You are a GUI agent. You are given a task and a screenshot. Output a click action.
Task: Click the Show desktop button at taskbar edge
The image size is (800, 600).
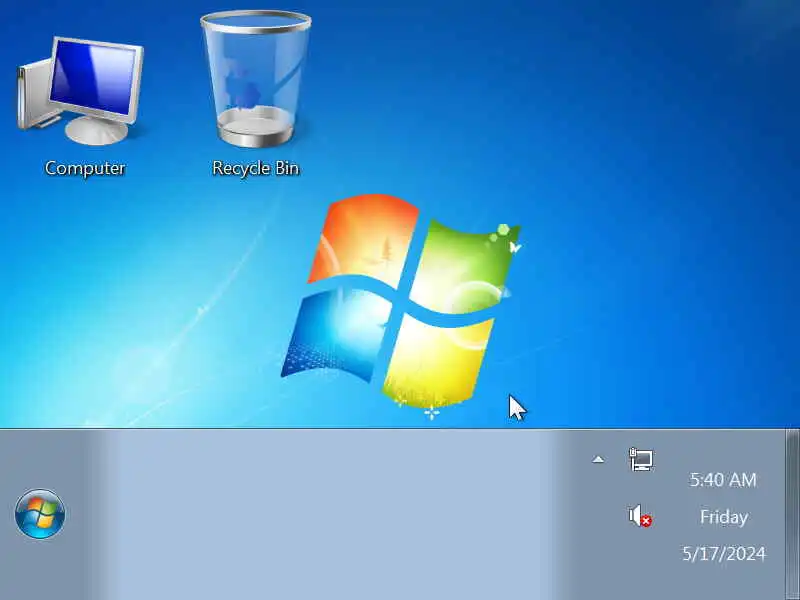click(793, 514)
